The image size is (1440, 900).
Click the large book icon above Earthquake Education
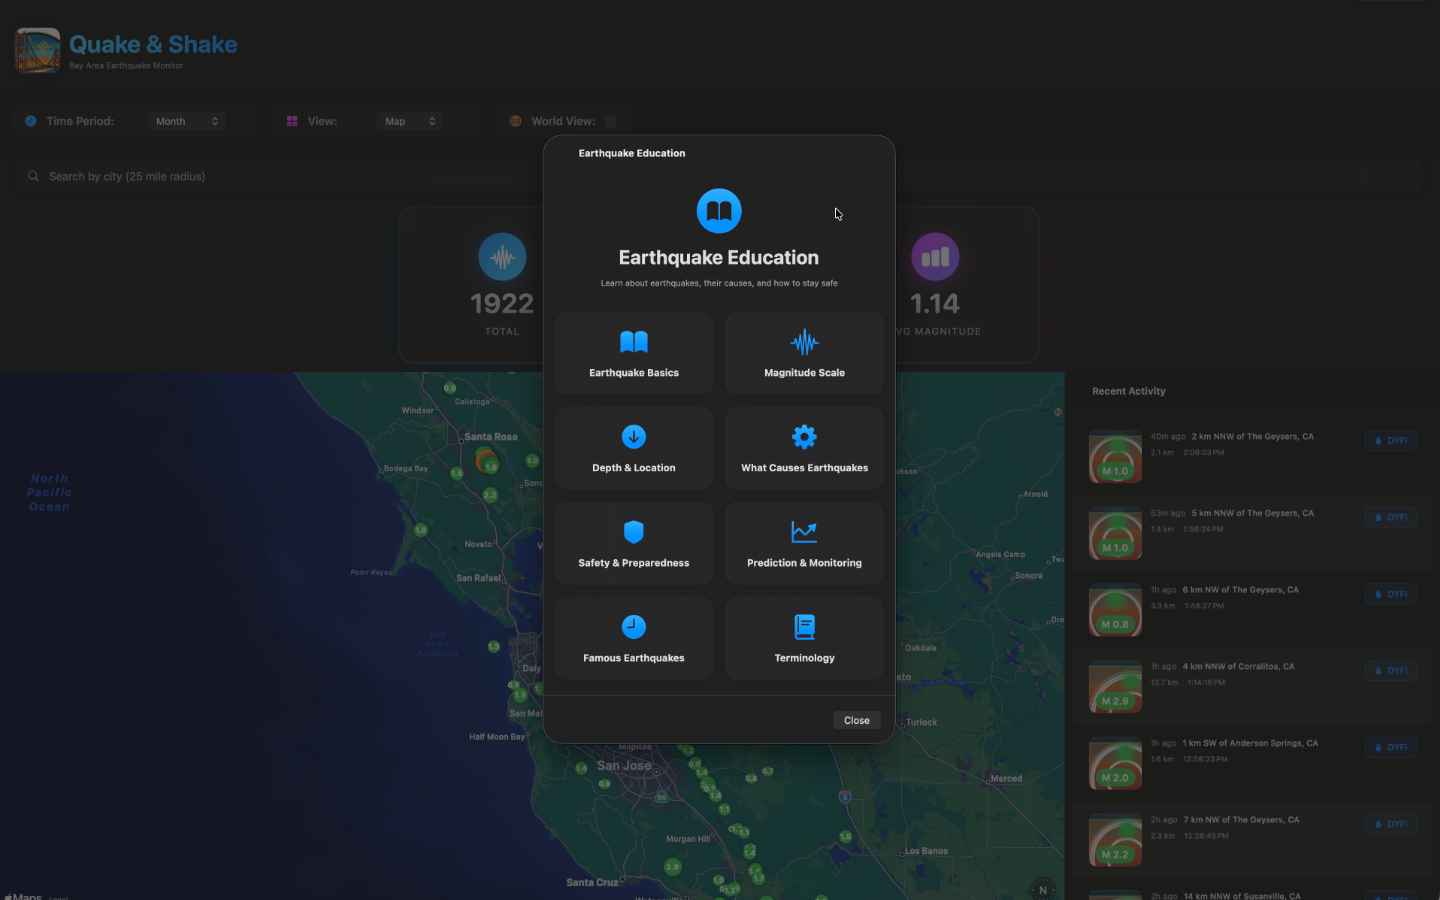719,211
